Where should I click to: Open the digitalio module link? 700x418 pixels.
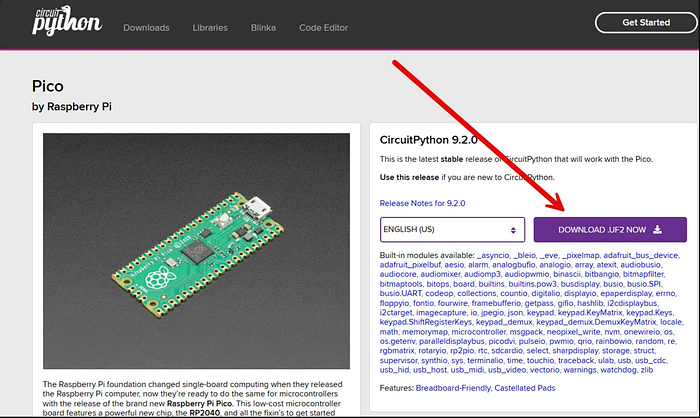546,293
